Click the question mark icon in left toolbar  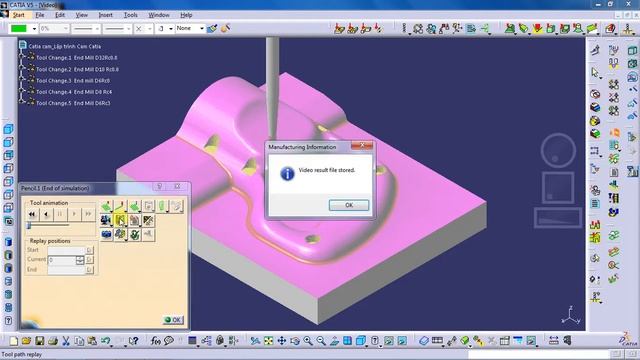coord(8,321)
